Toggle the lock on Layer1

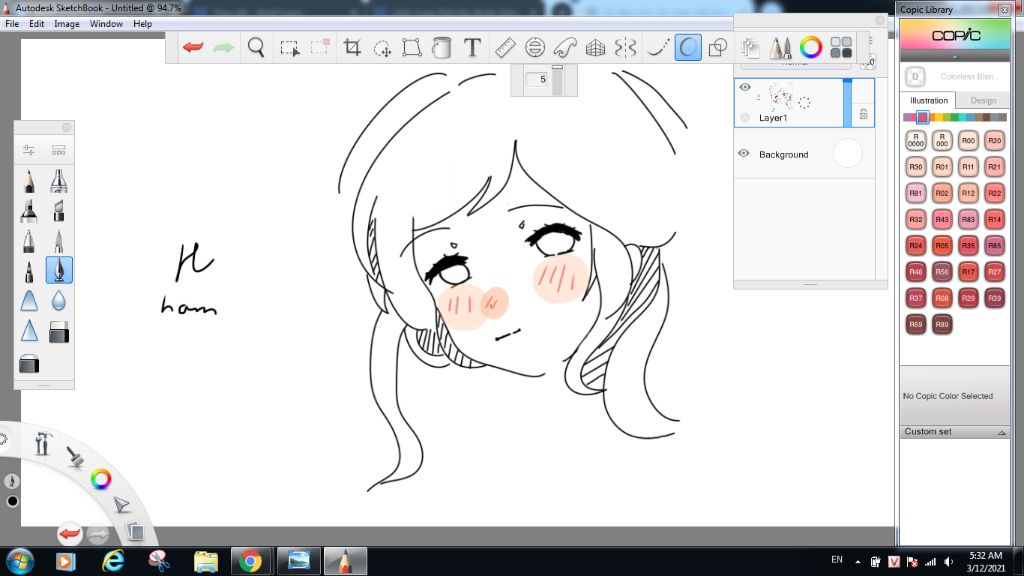click(x=863, y=114)
